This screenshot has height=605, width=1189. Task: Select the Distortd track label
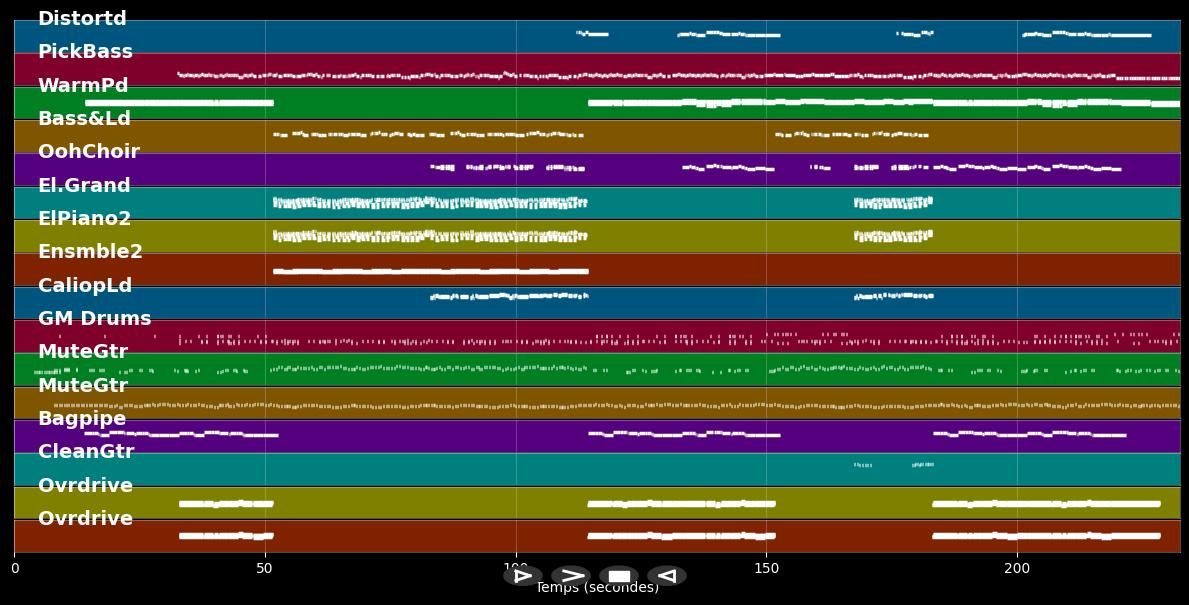click(x=82, y=19)
